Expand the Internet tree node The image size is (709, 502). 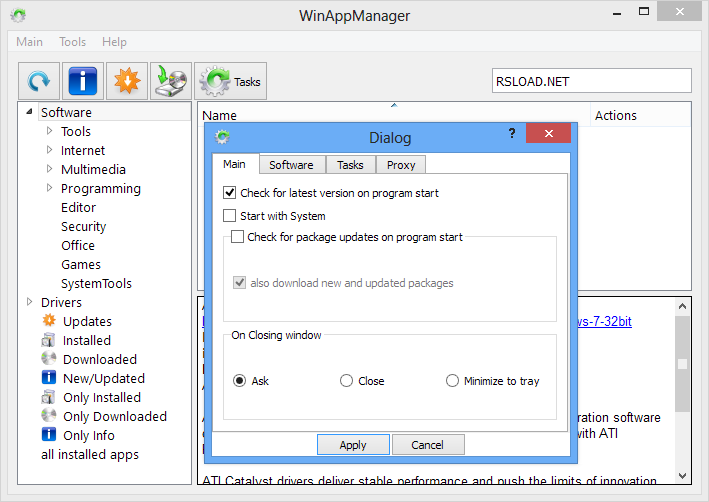[x=49, y=150]
